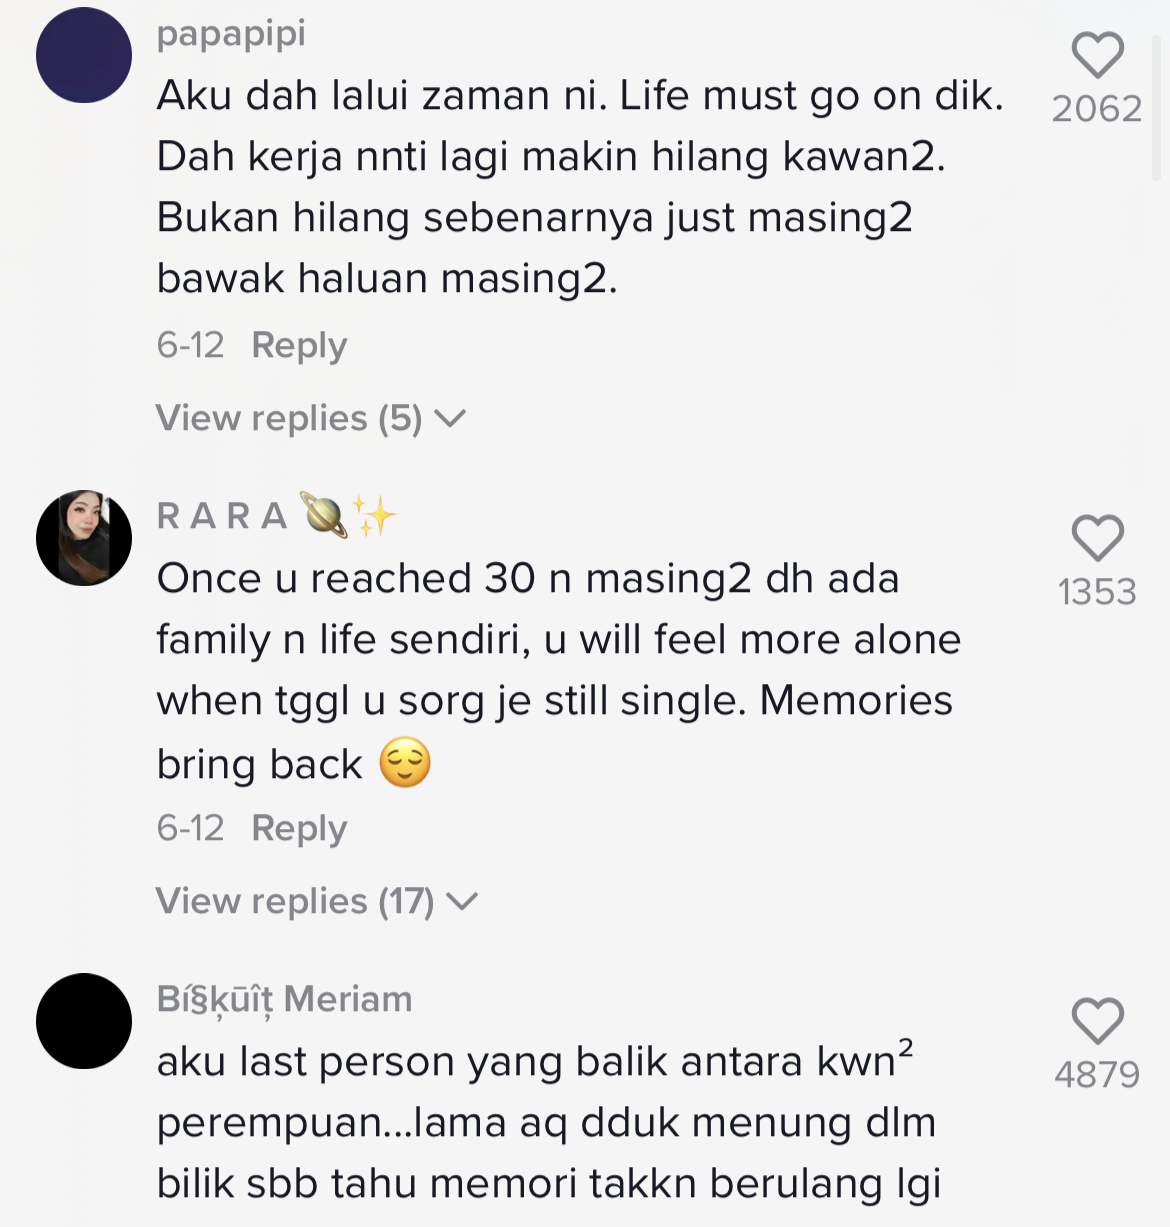Open Bí§ķūîț Meriam's black avatar
This screenshot has width=1170, height=1227.
[x=84, y=1021]
